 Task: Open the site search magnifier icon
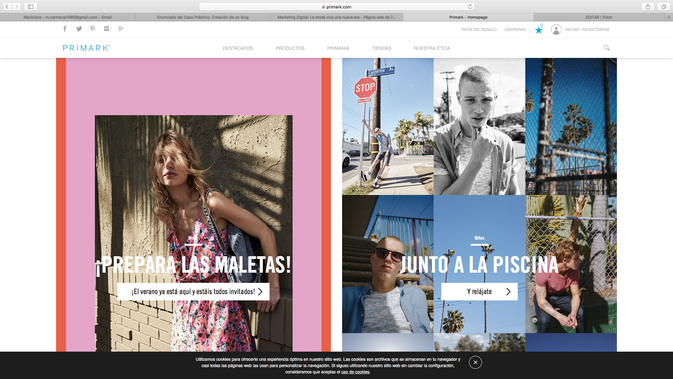pyautogui.click(x=606, y=48)
